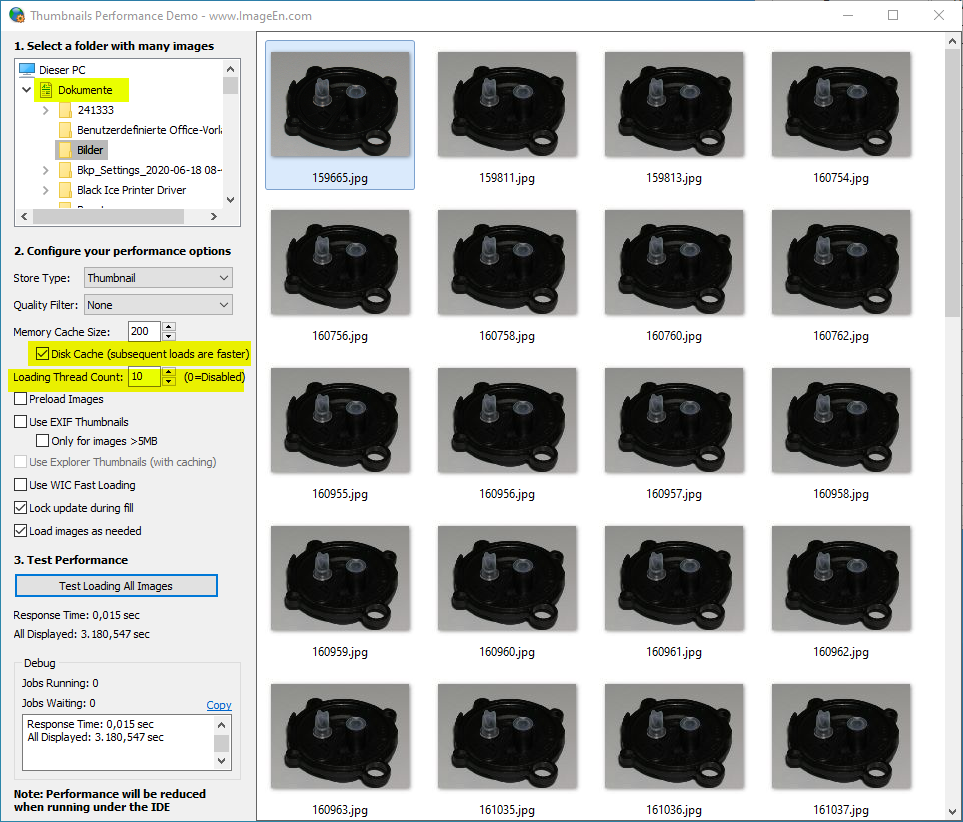Image resolution: width=963 pixels, height=822 pixels.
Task: Click Test Loading All Images button
Action: pyautogui.click(x=116, y=586)
